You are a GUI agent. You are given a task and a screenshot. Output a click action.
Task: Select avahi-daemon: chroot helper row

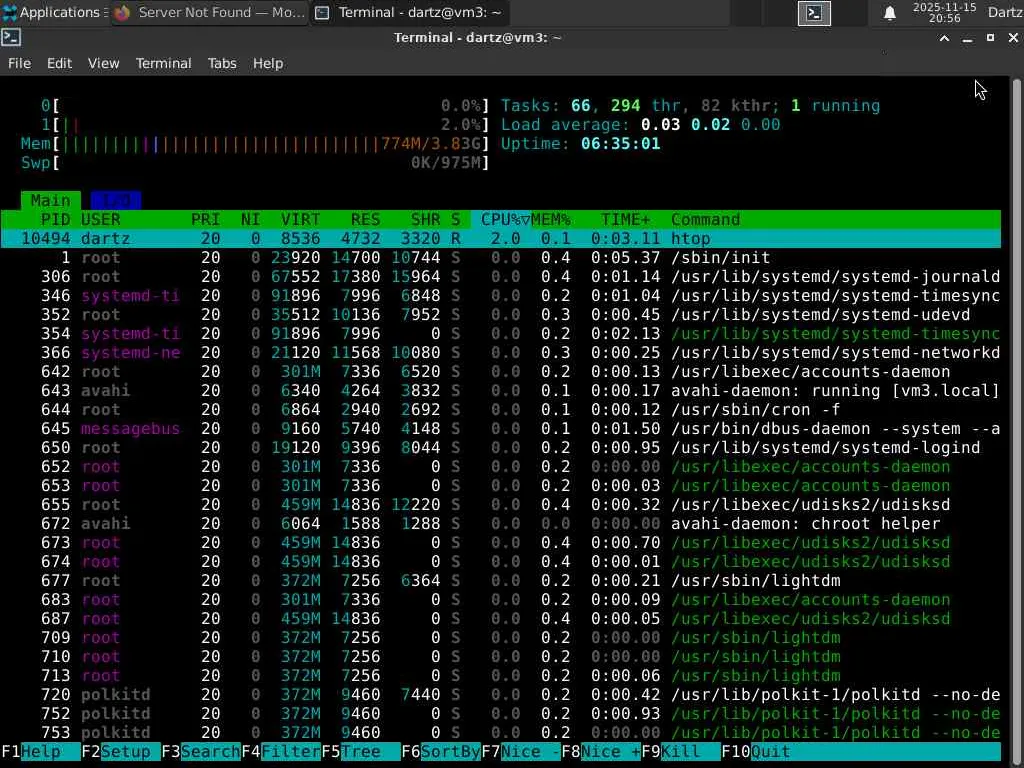point(500,523)
